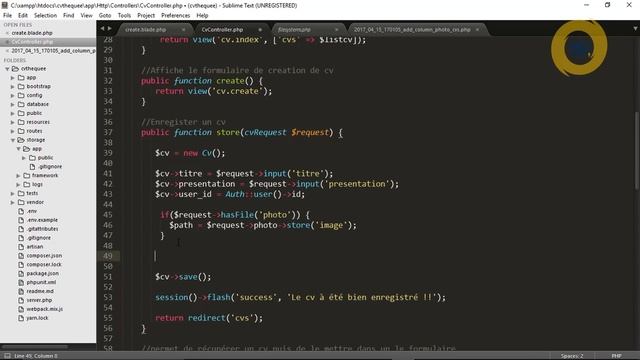Expand the bootstrap folder arrow
Screen dimensions: 640x360
[x=13, y=87]
